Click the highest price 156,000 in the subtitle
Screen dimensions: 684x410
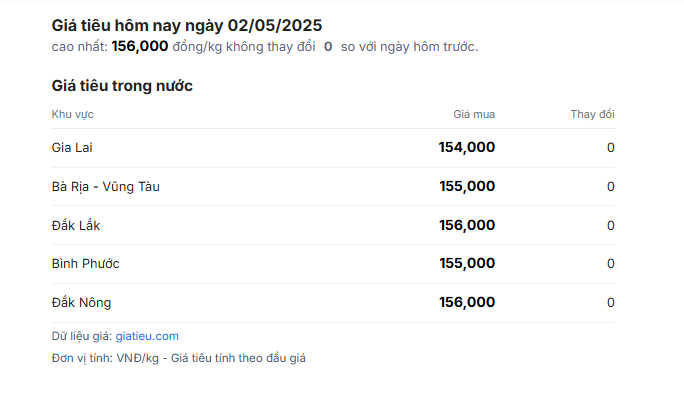click(x=140, y=46)
